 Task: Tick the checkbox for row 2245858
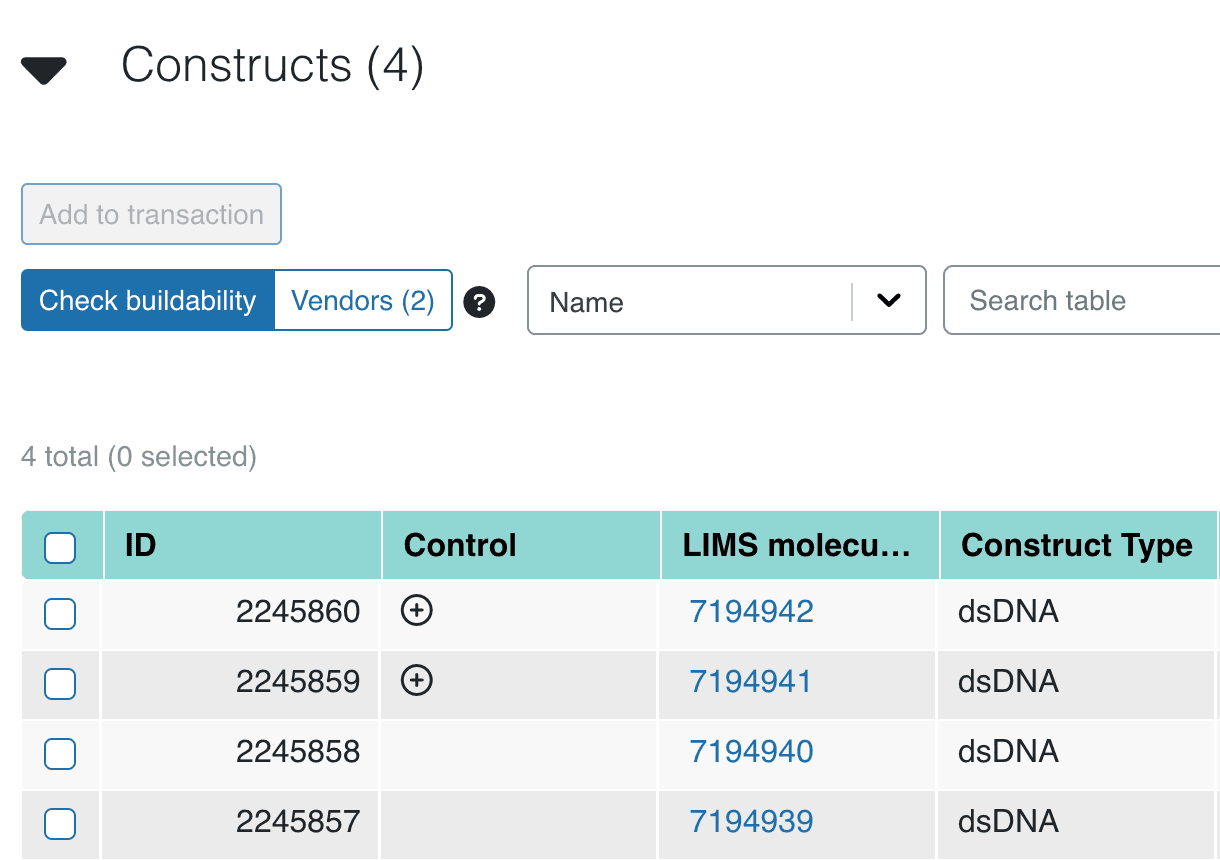[x=60, y=753]
